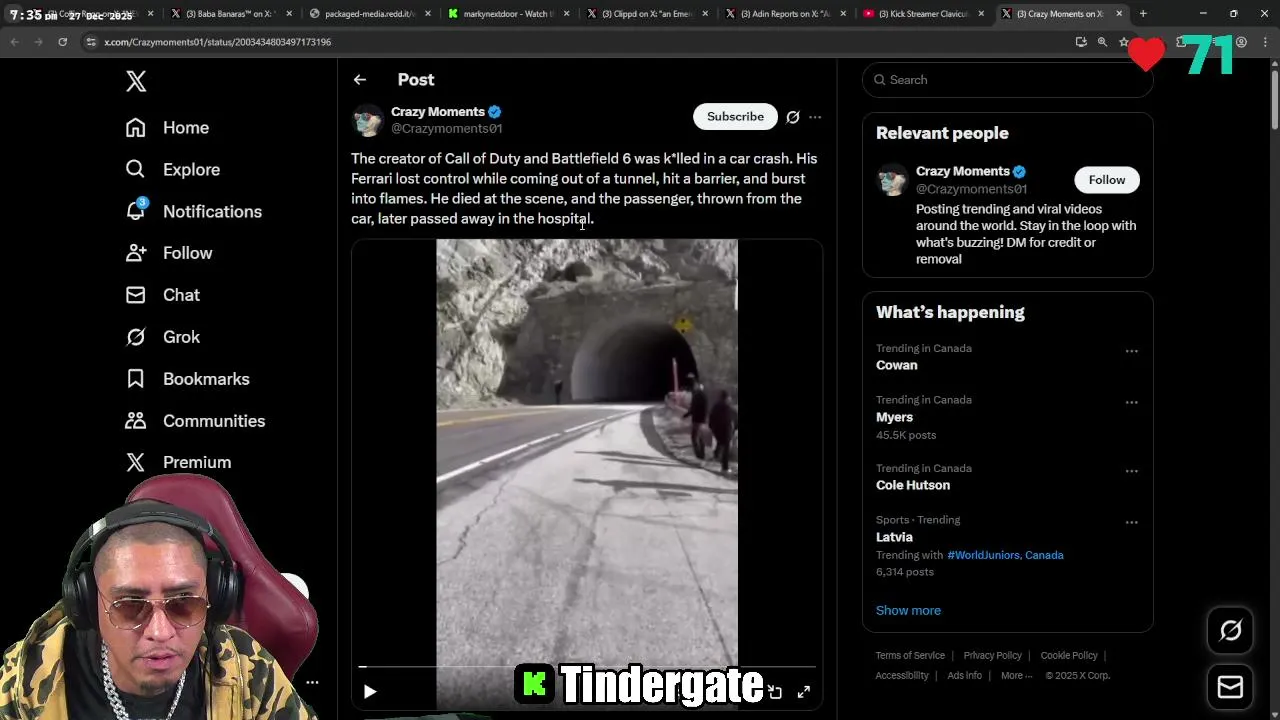Open the Cole Hutson trending topic

[x=913, y=486]
